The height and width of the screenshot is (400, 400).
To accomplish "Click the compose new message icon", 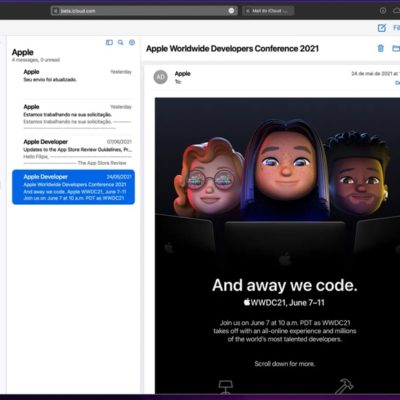I will tap(382, 28).
